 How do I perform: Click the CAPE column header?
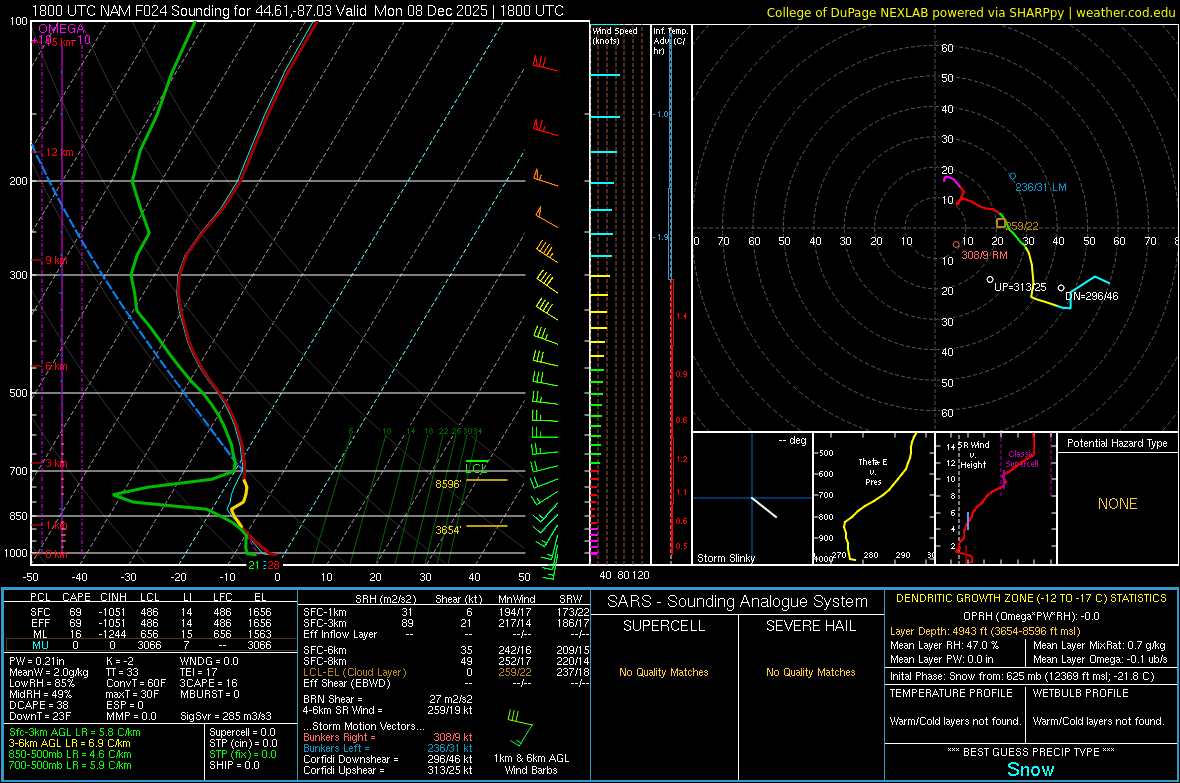coord(76,597)
